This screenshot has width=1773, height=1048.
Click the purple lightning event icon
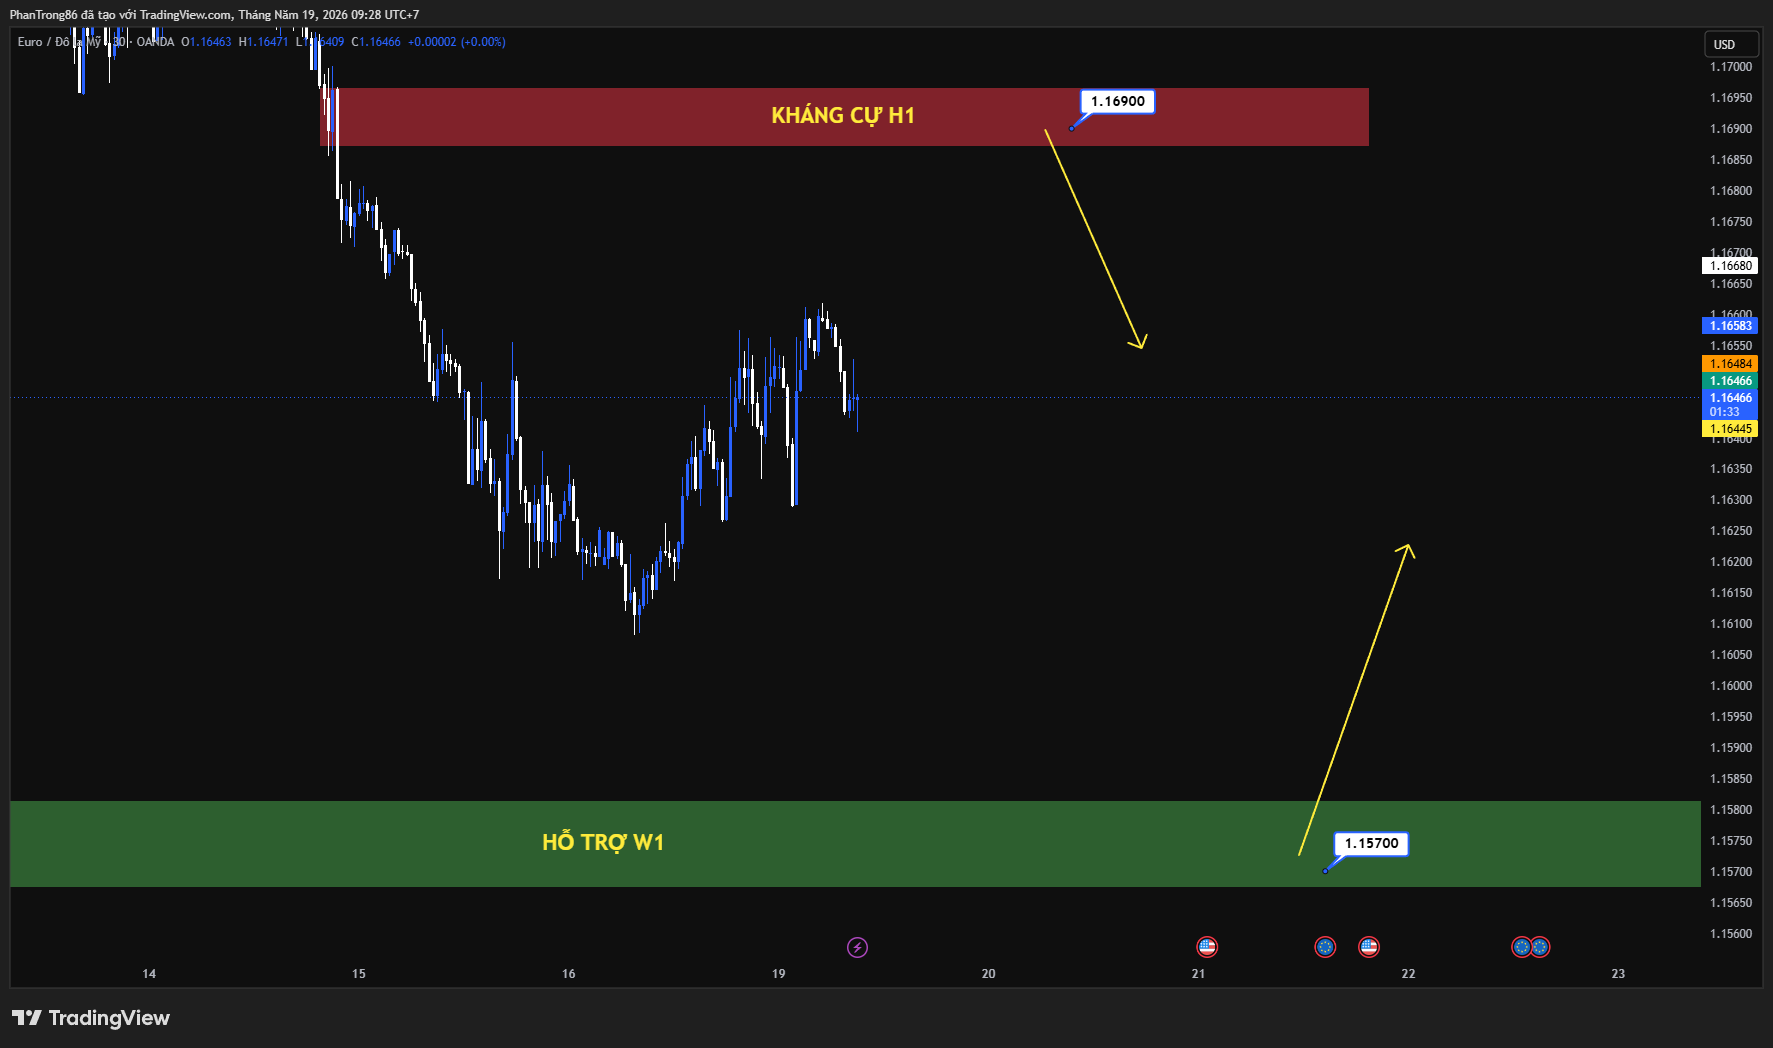click(x=857, y=947)
